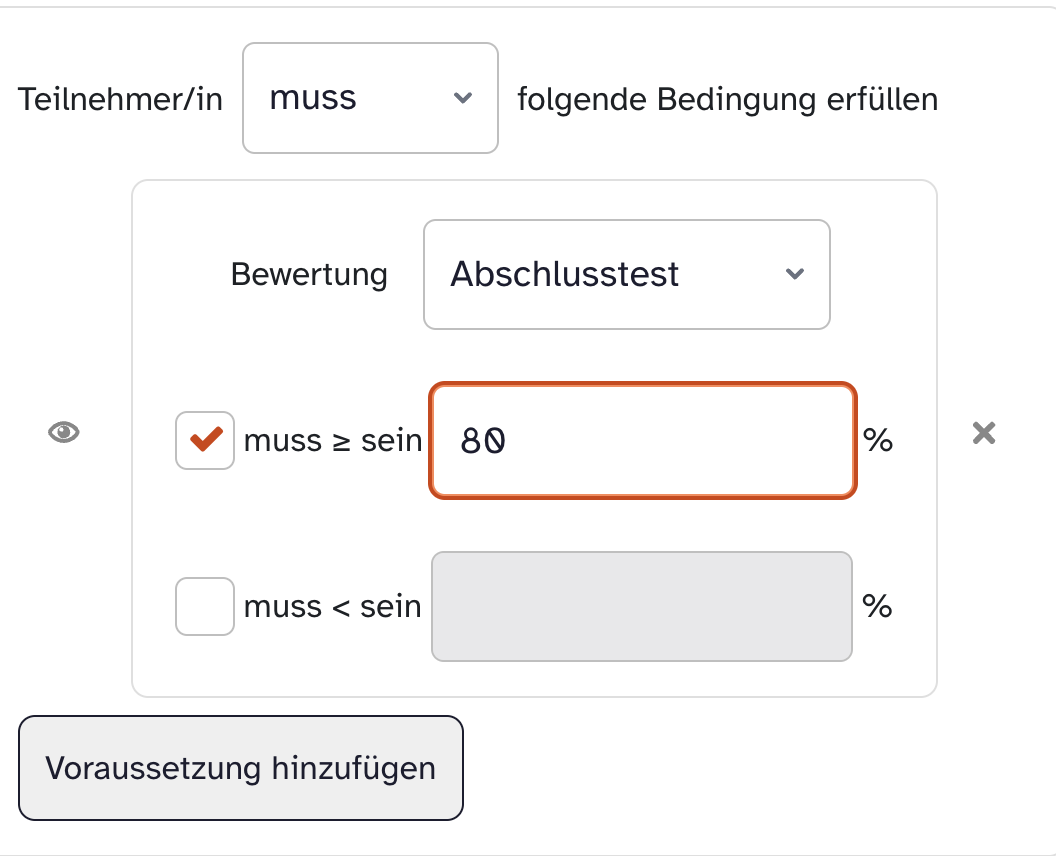The image size is (1056, 856).
Task: Click the orange checkmark tick icon
Action: coord(206,439)
